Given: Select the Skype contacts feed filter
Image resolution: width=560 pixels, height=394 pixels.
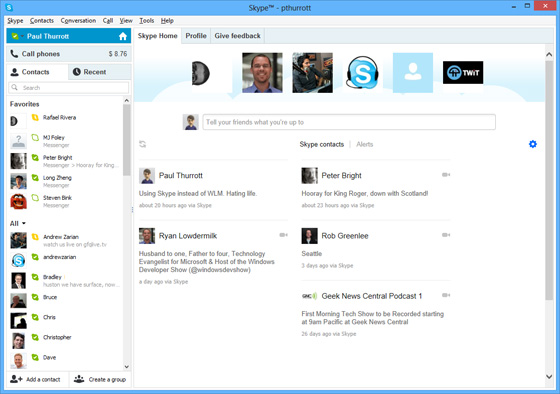Looking at the screenshot, I should point(322,144).
